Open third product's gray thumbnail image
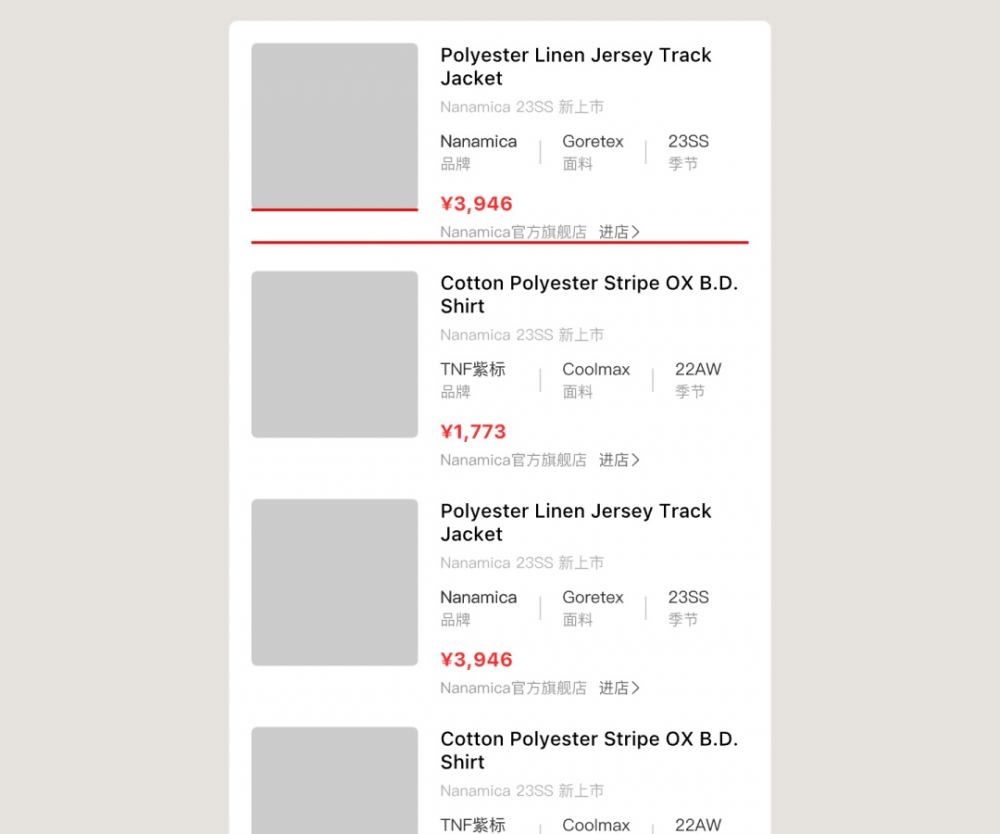This screenshot has width=1000, height=834. [334, 582]
